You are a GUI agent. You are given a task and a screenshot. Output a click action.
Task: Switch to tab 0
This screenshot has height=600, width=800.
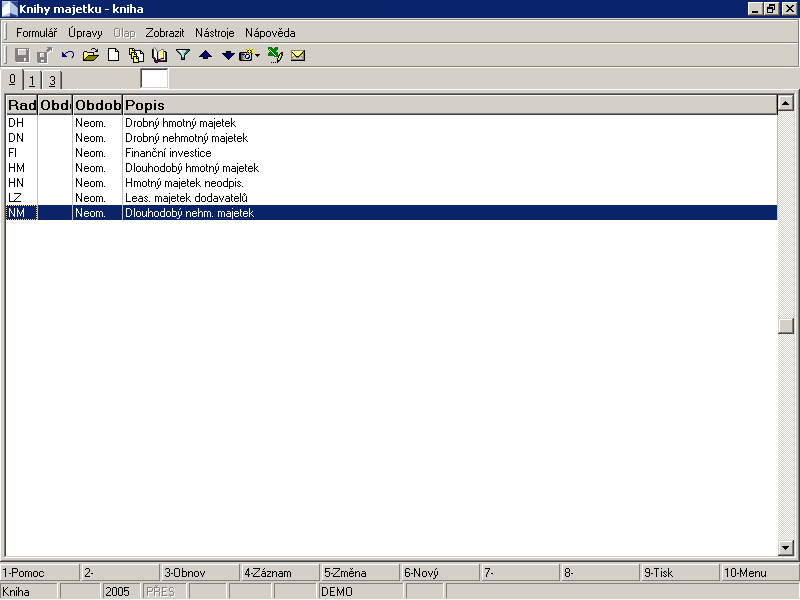tap(12, 80)
